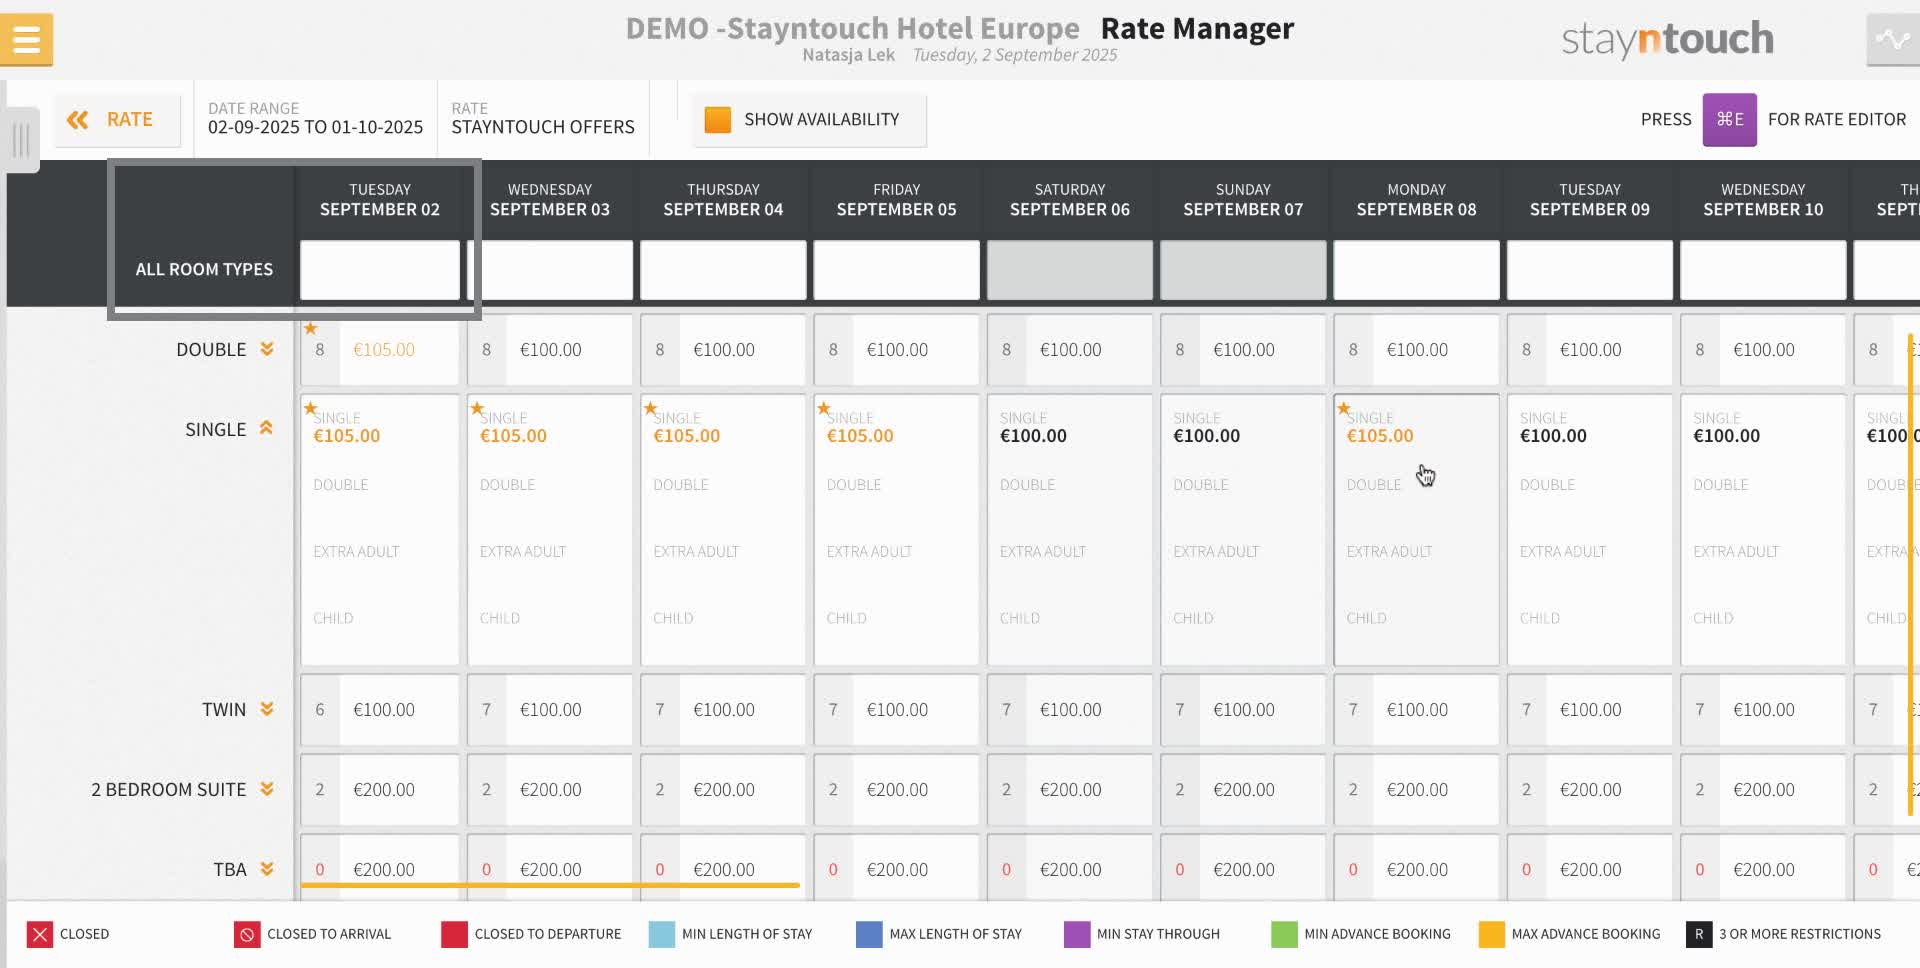The width and height of the screenshot is (1920, 968).
Task: Click the MIN STAY THROUGH purple swatch
Action: tap(1077, 934)
